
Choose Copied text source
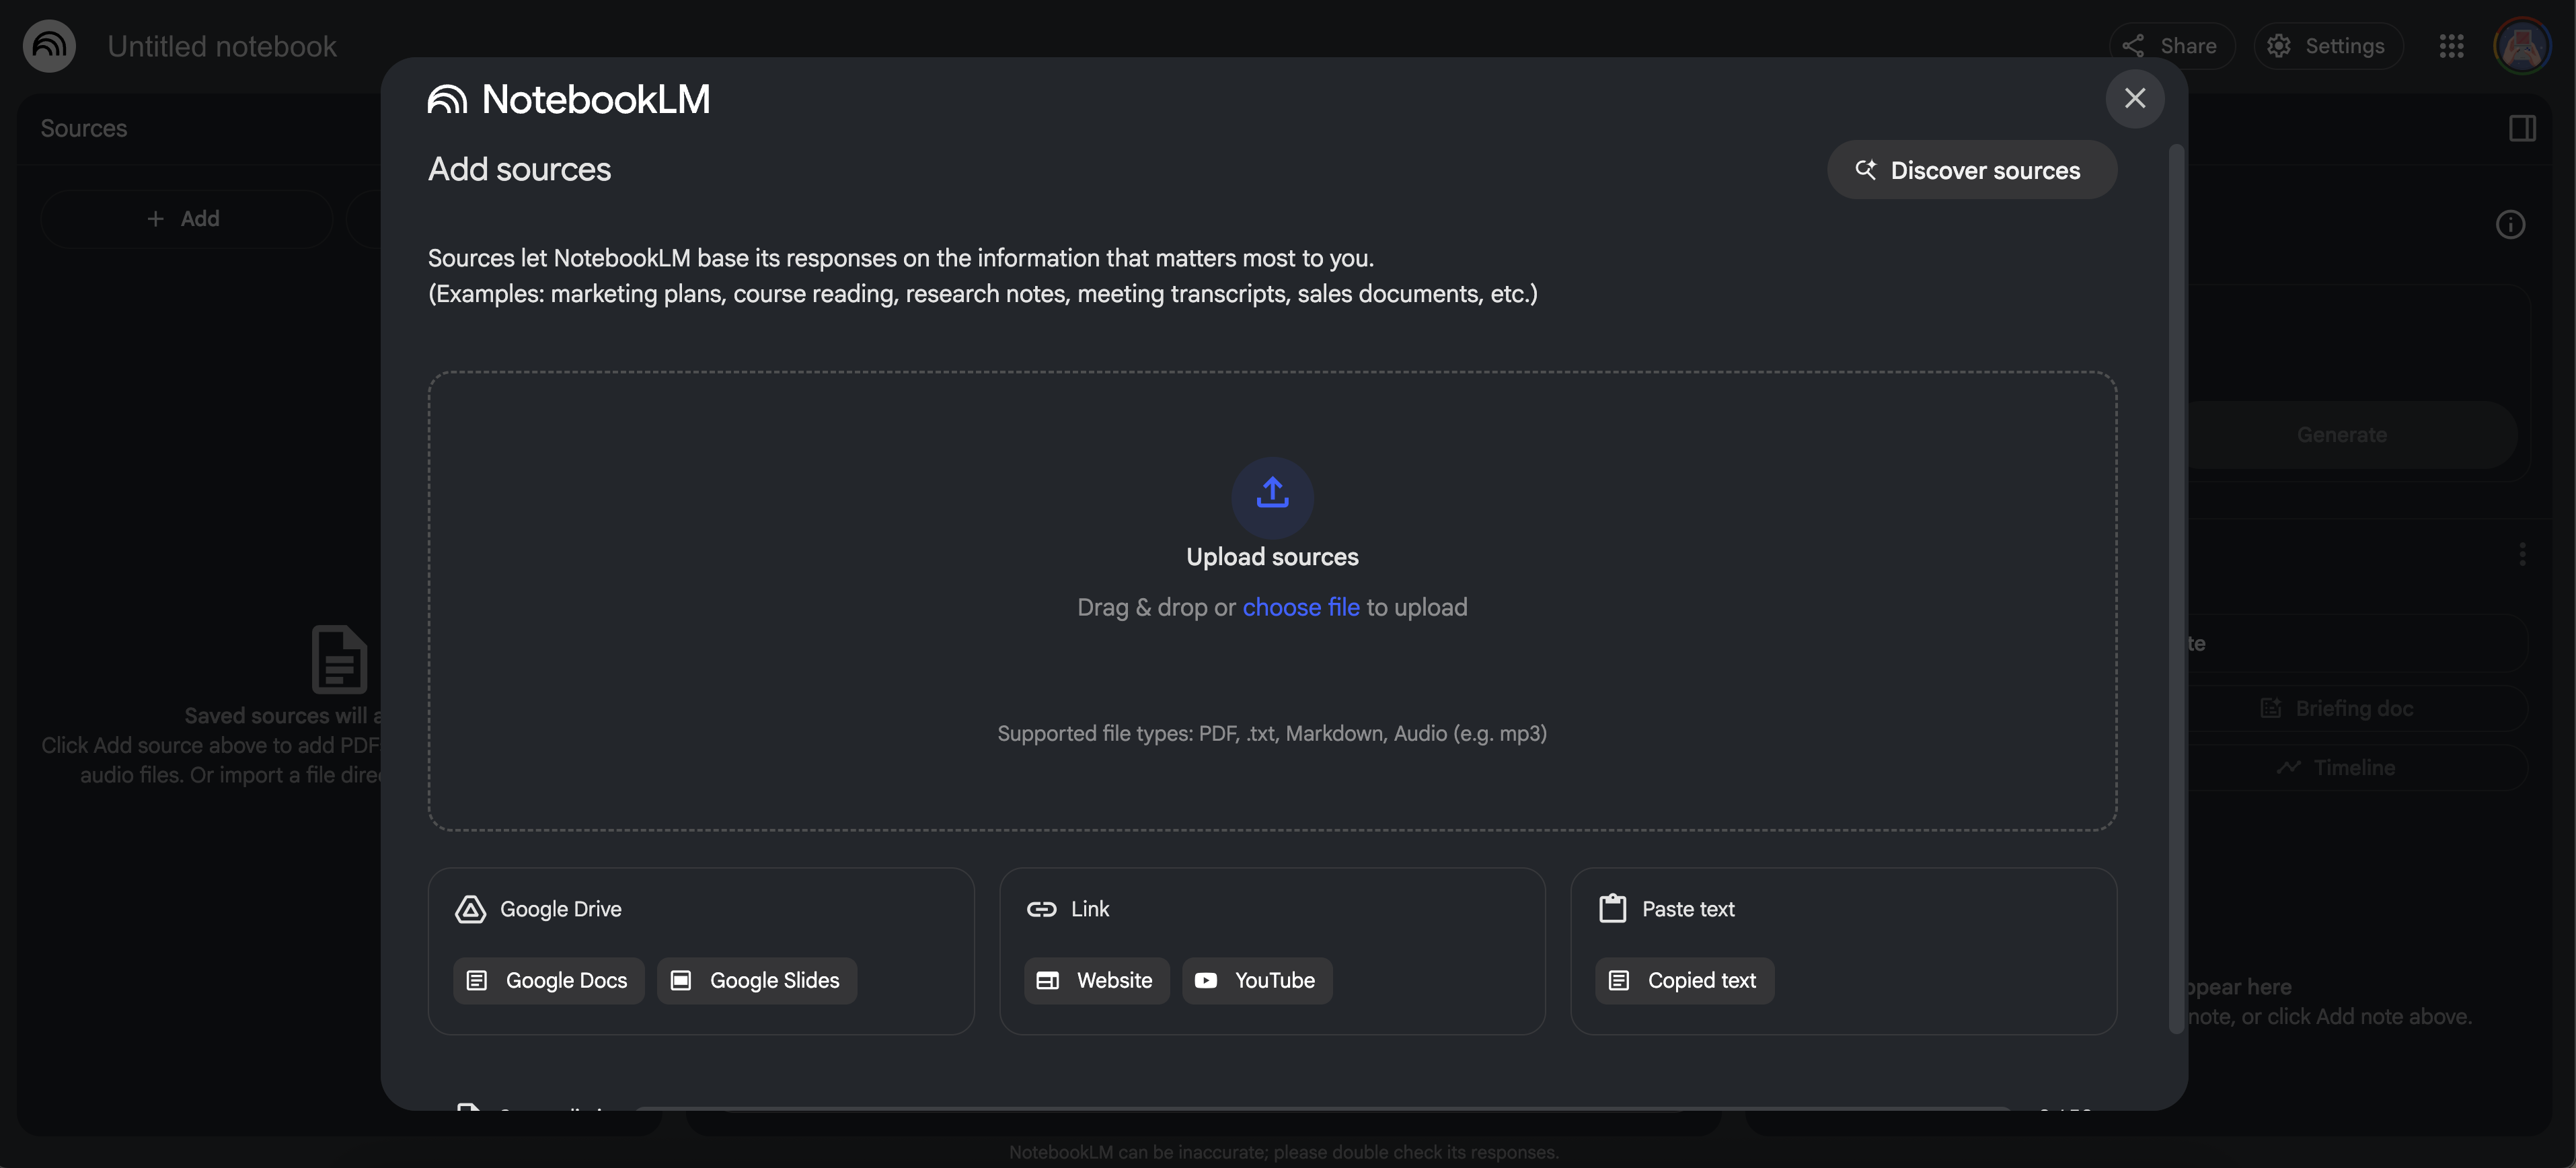1684,980
